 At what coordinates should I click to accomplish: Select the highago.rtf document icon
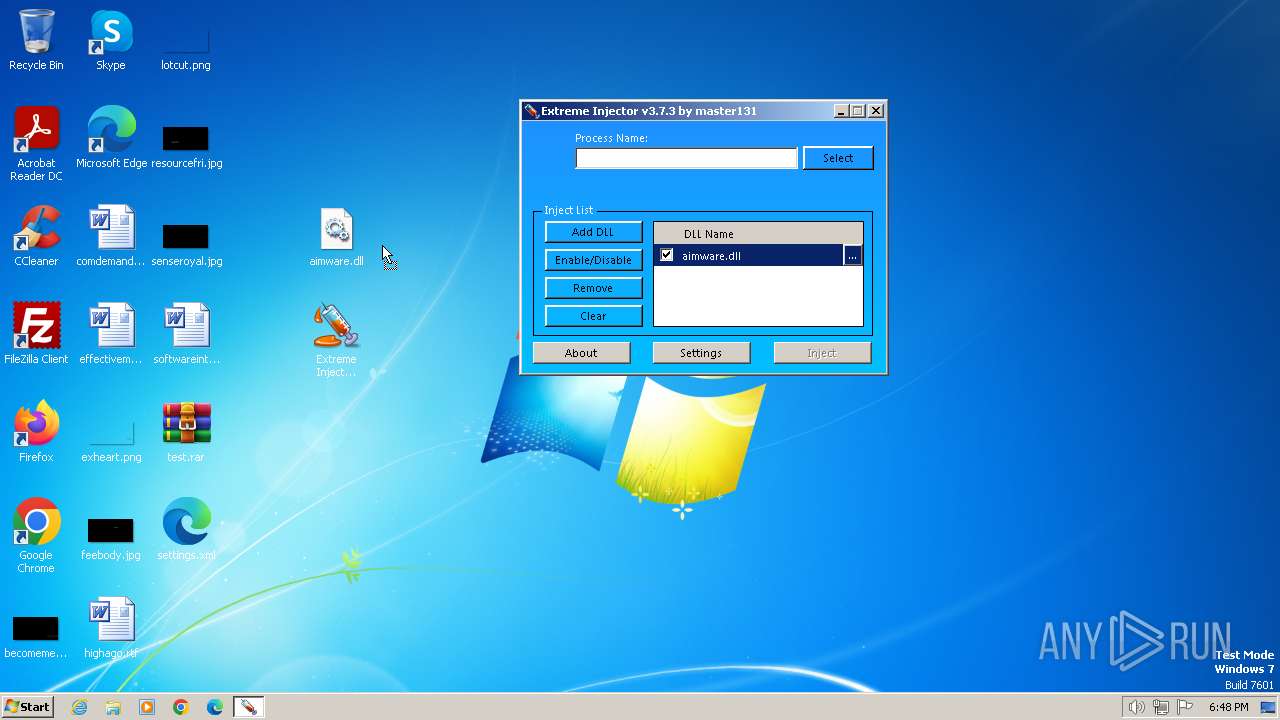pos(111,628)
